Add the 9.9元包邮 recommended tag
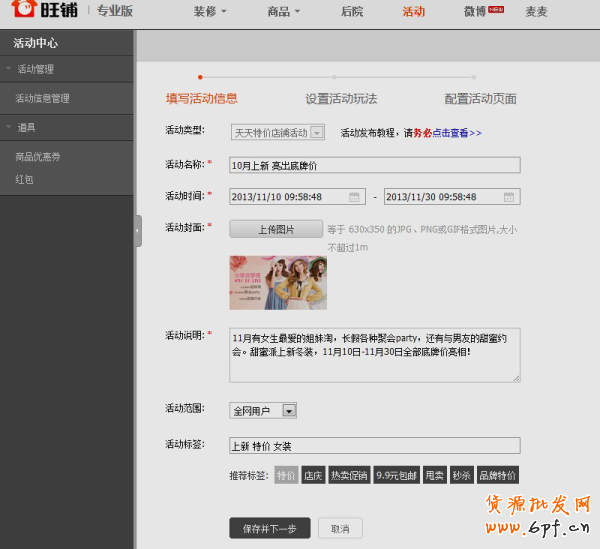Screen dimensions: 600x549 [395, 475]
